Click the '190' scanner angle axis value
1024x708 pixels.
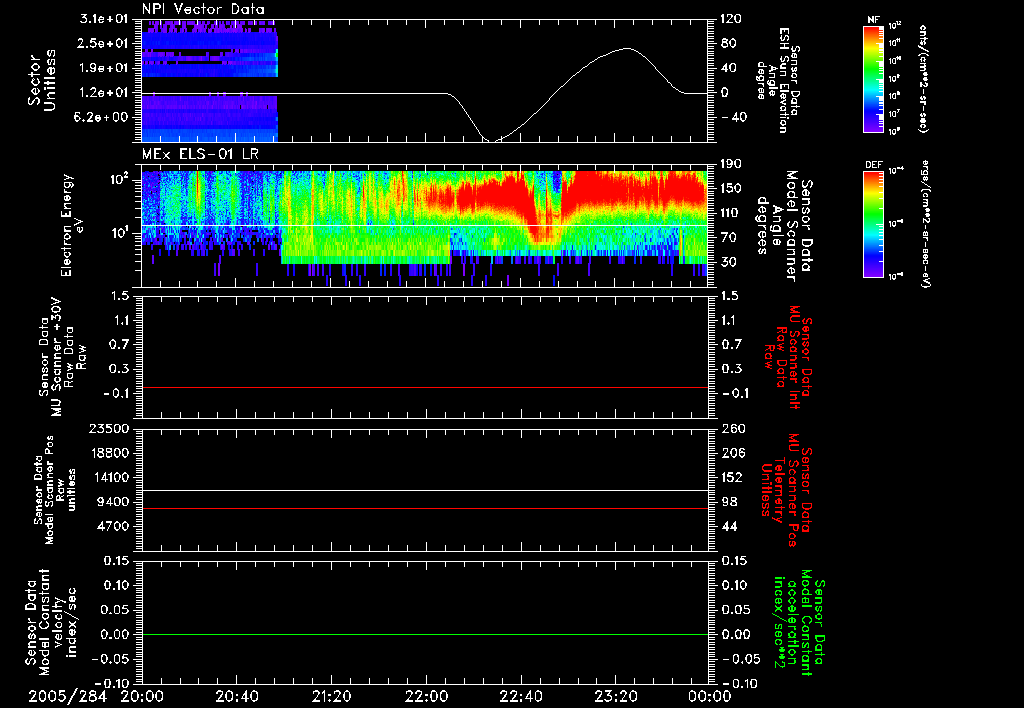[x=731, y=163]
